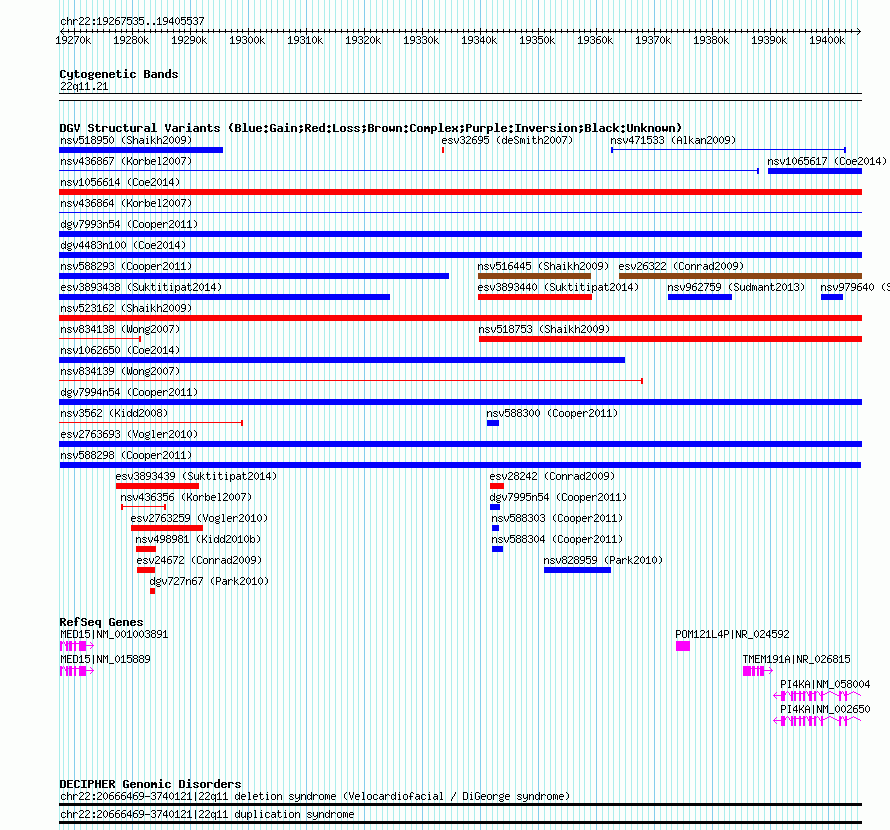Open the esv2763693 (Vogler2010) label
This screenshot has width=890, height=830.
(129, 434)
